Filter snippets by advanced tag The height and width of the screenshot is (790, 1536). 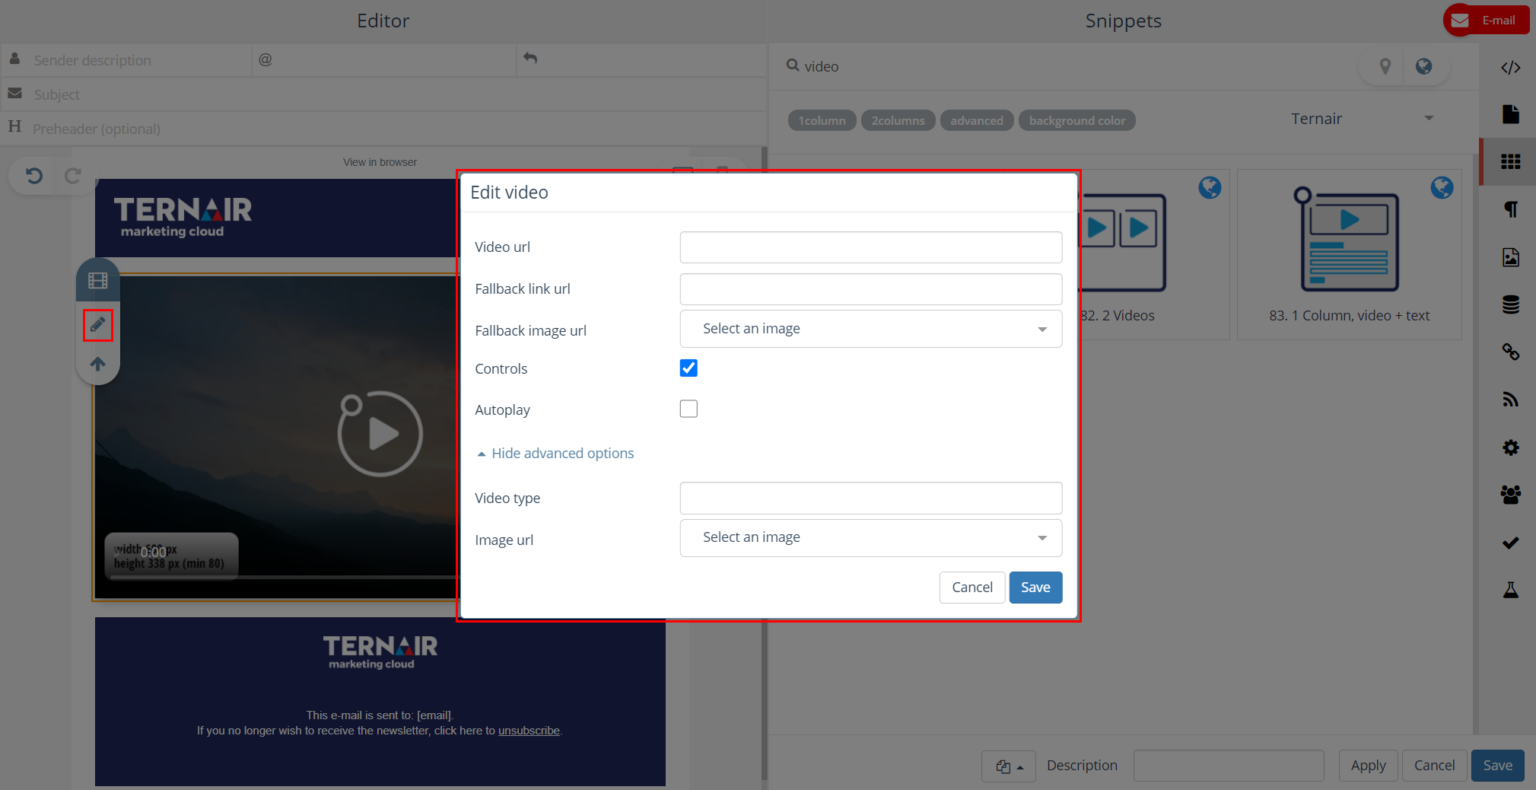coord(977,121)
